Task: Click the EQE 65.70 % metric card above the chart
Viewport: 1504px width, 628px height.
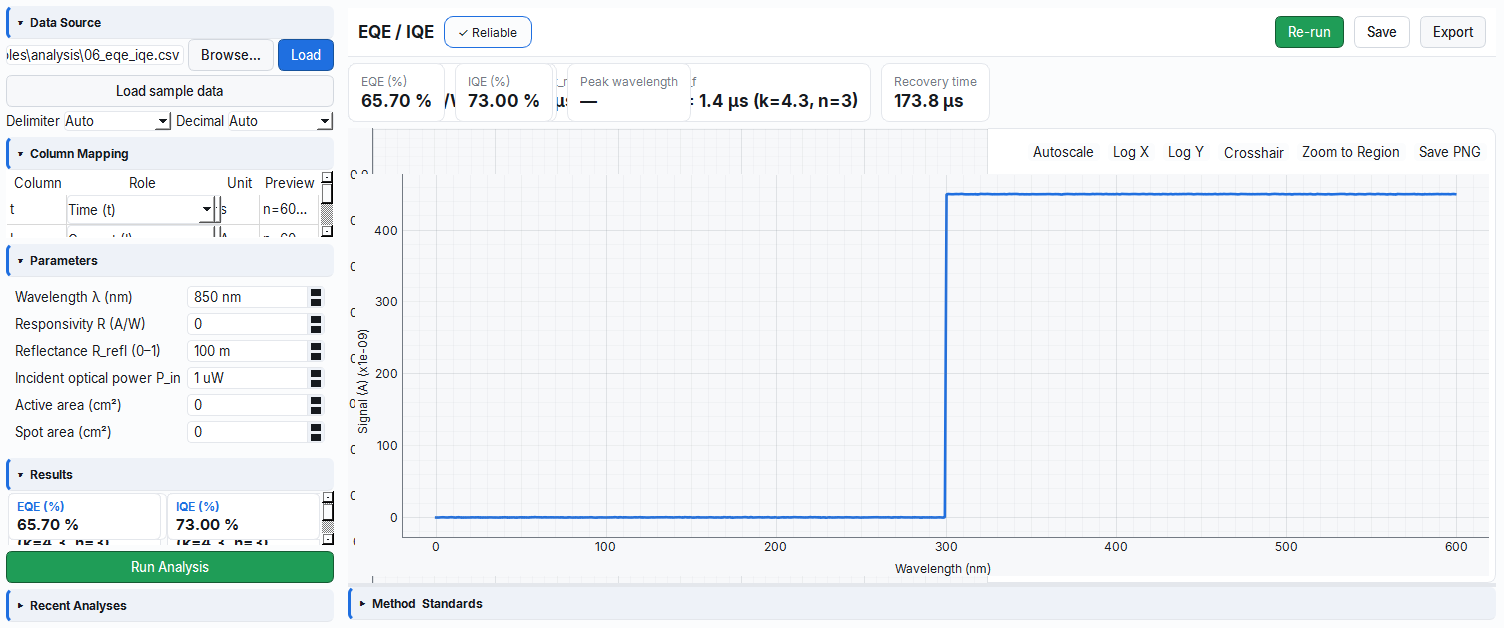Action: (396, 92)
